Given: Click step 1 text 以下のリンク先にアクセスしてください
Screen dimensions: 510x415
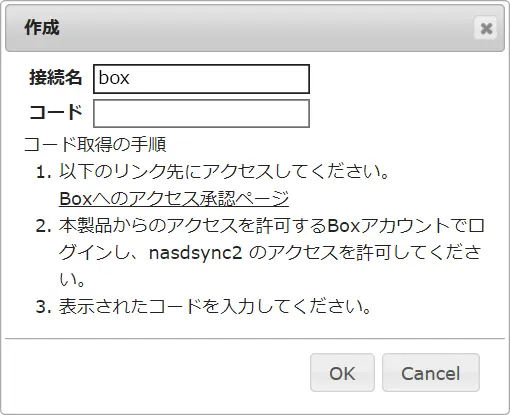Looking at the screenshot, I should click(x=224, y=172).
